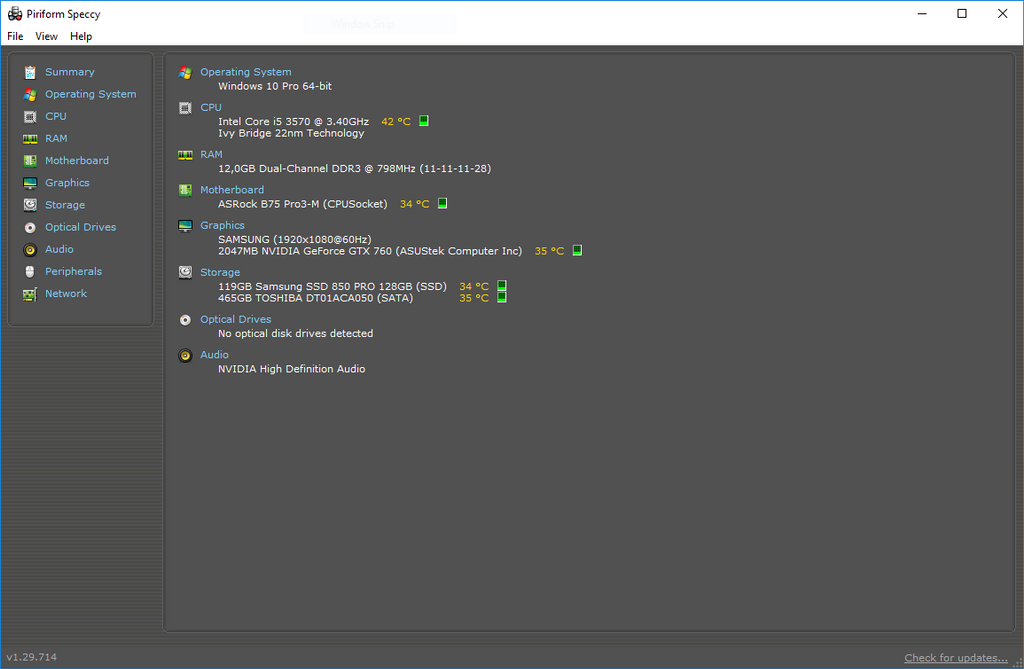Click the 34 °C motherboard temperature value

(x=415, y=204)
